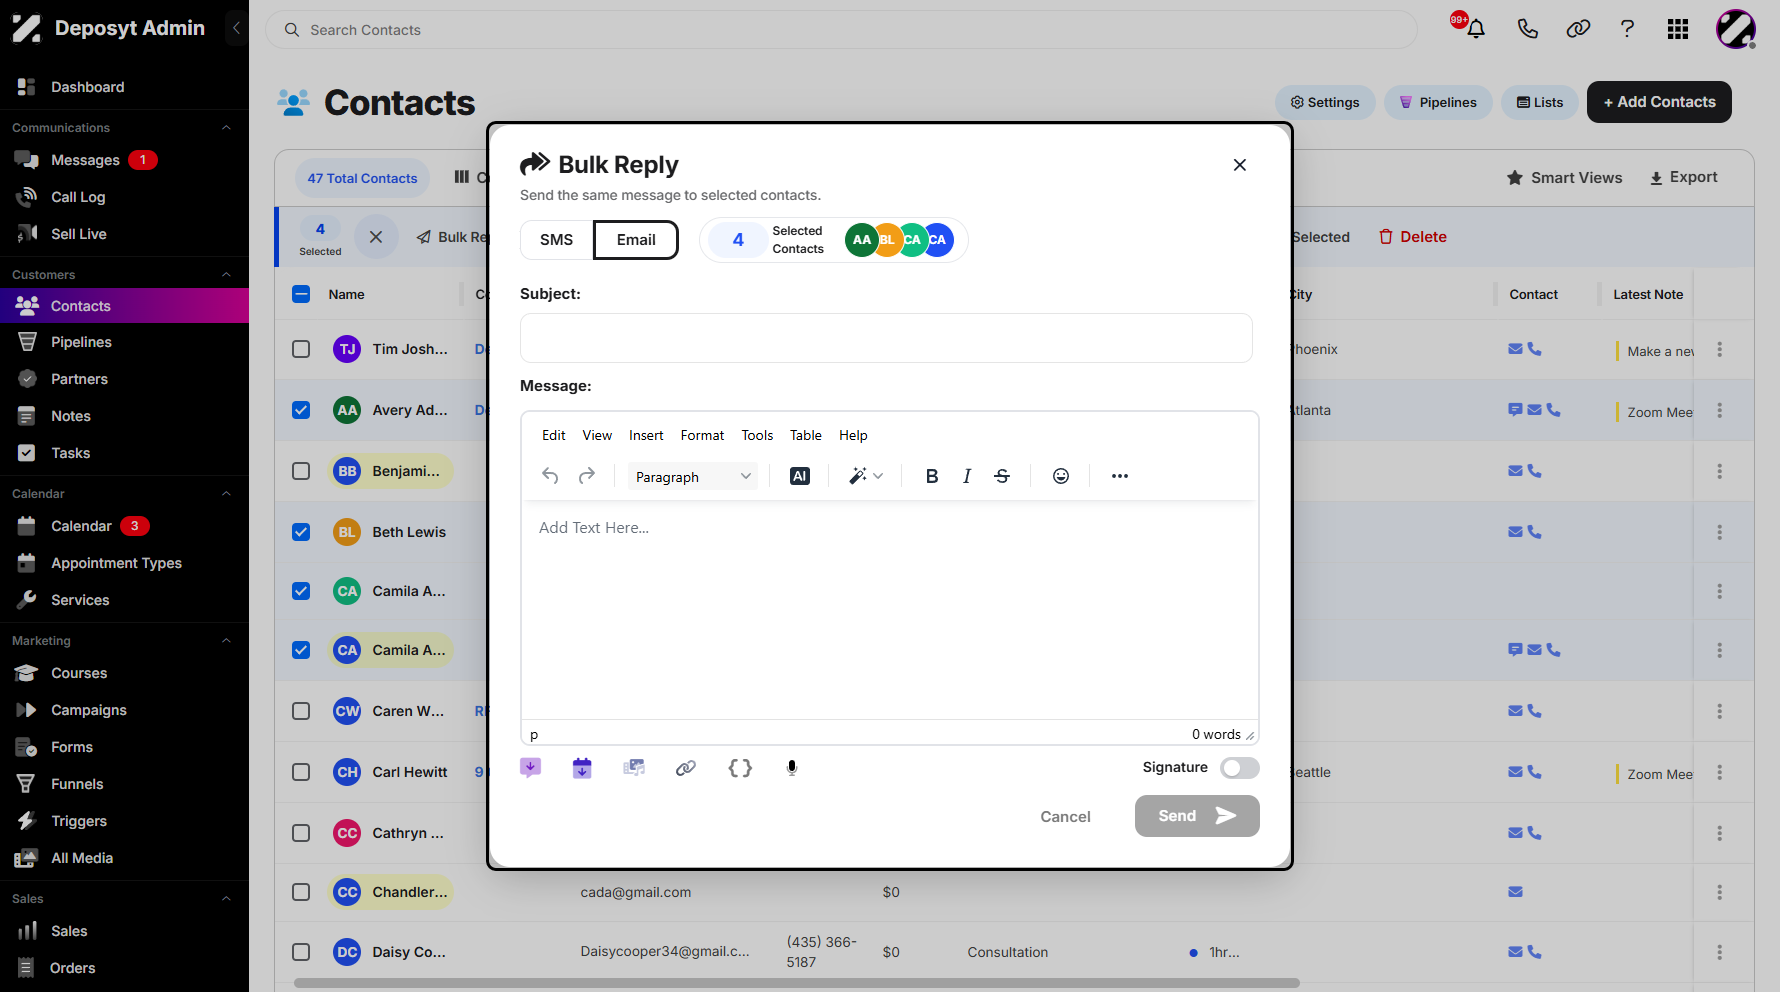Screen dimensions: 1780x992
Task: Click Cancel in Bulk Reply dialog
Action: [x=1065, y=817]
